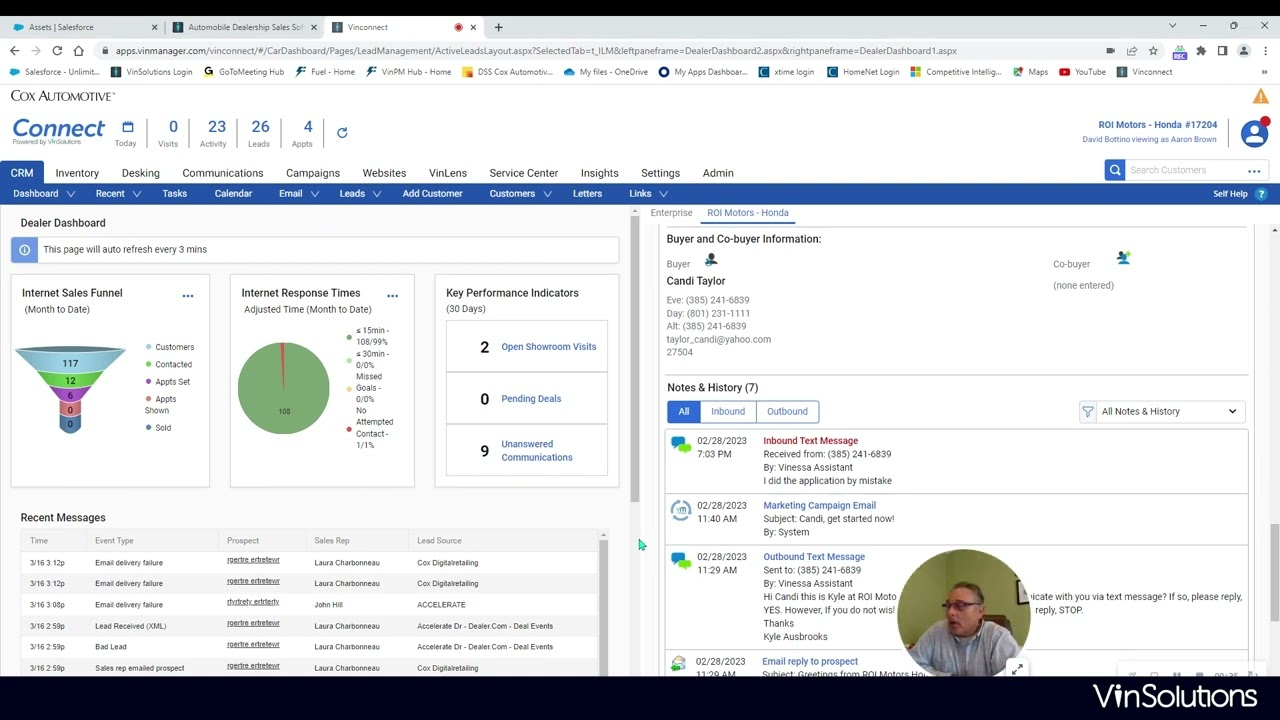The height and width of the screenshot is (720, 1280).
Task: Open the Email reply to prospect link
Action: tap(810, 662)
